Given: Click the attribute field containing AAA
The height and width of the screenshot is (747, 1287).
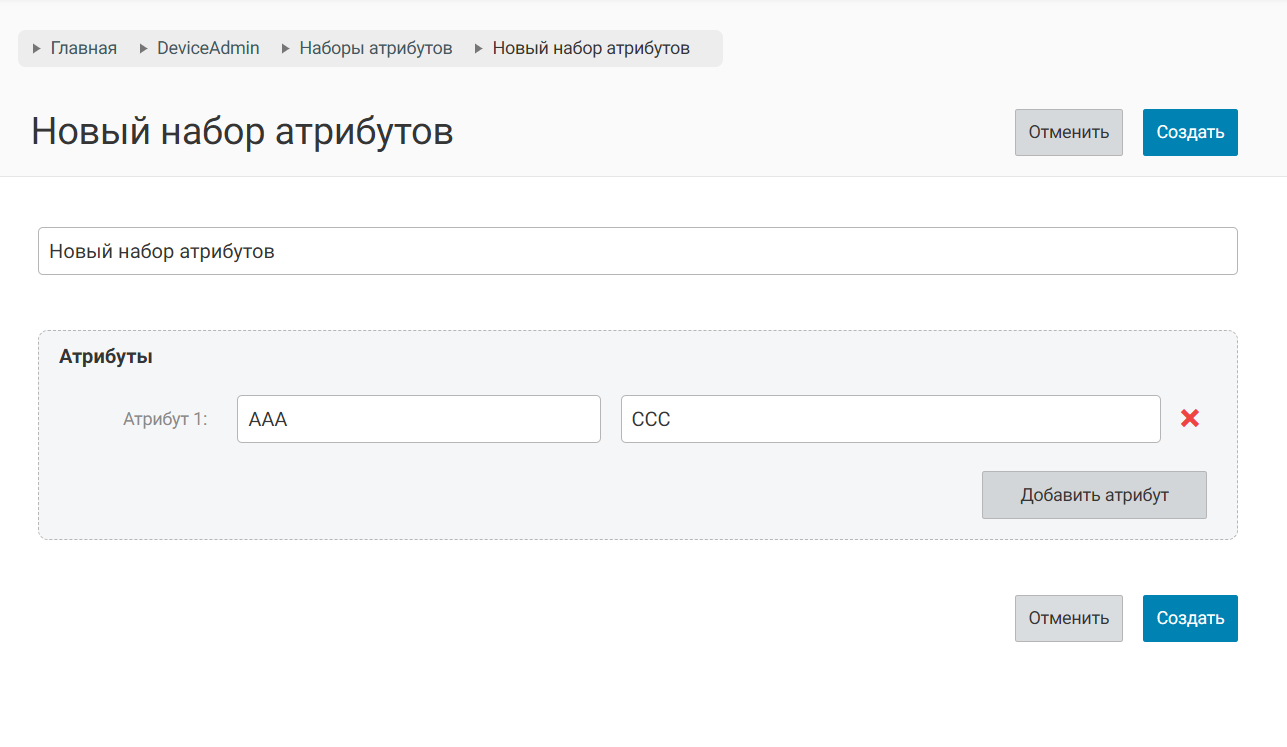Looking at the screenshot, I should [x=418, y=419].
